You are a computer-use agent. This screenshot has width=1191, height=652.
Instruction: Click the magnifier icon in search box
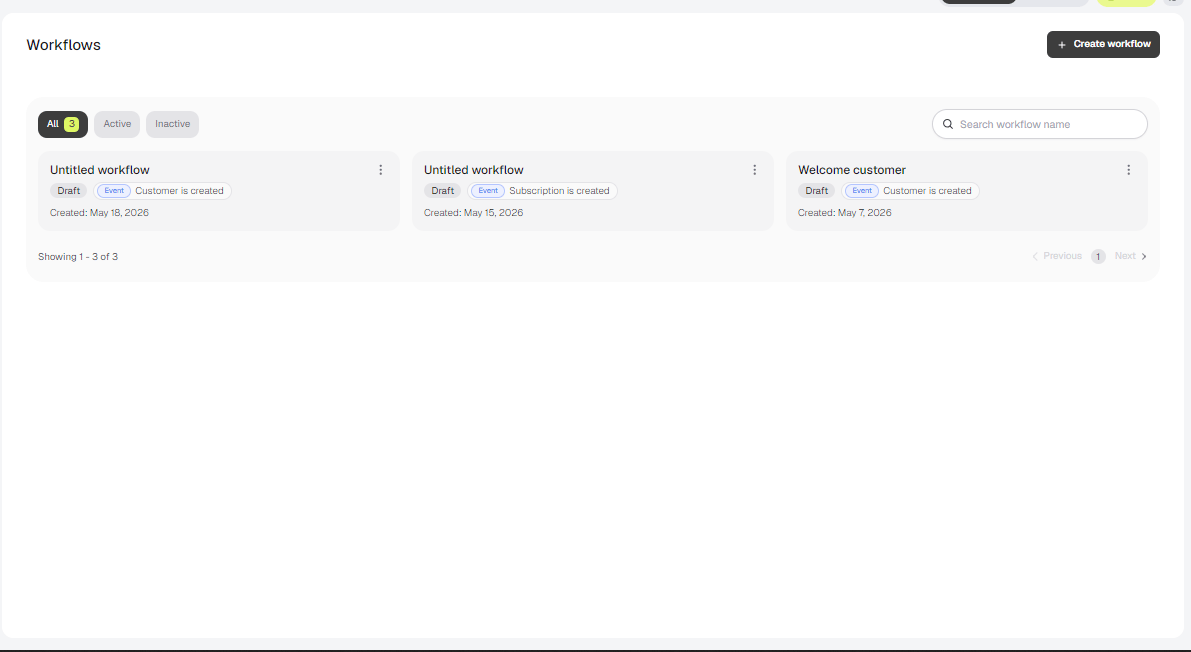pos(948,124)
